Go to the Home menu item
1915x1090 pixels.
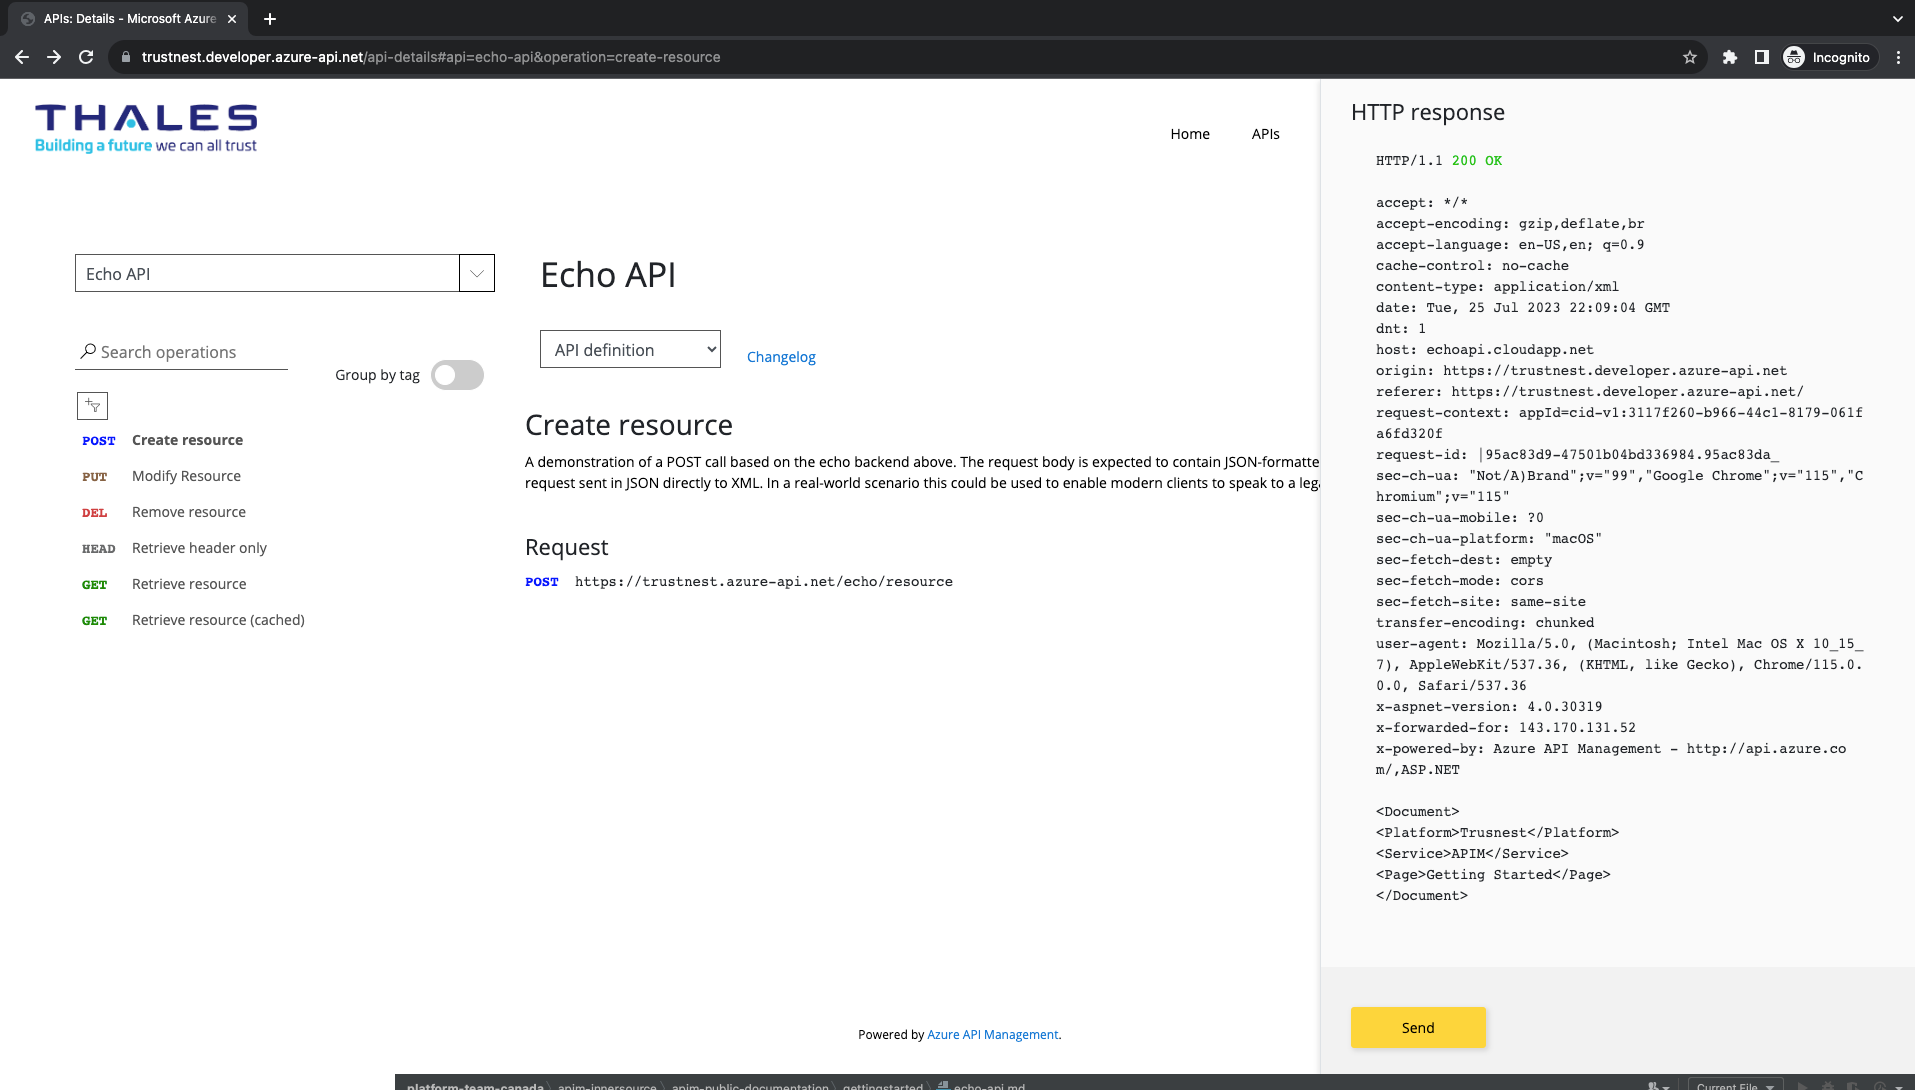coord(1190,134)
